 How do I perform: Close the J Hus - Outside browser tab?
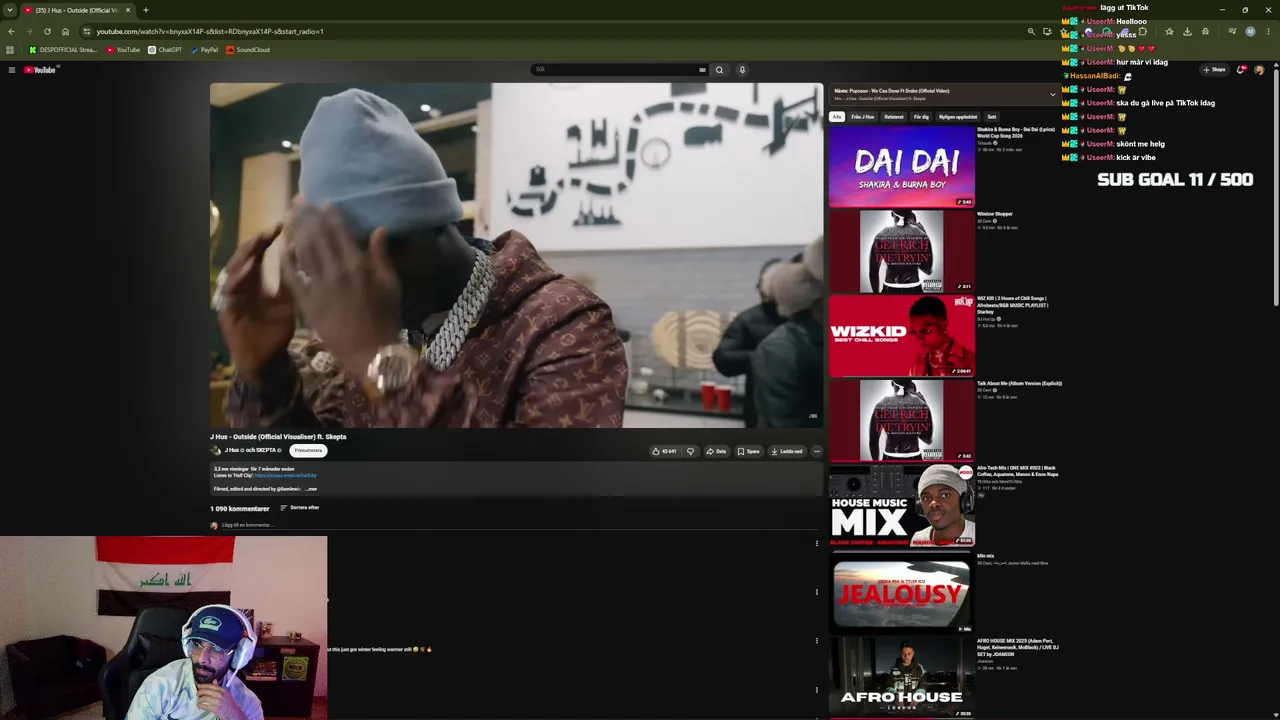point(128,10)
